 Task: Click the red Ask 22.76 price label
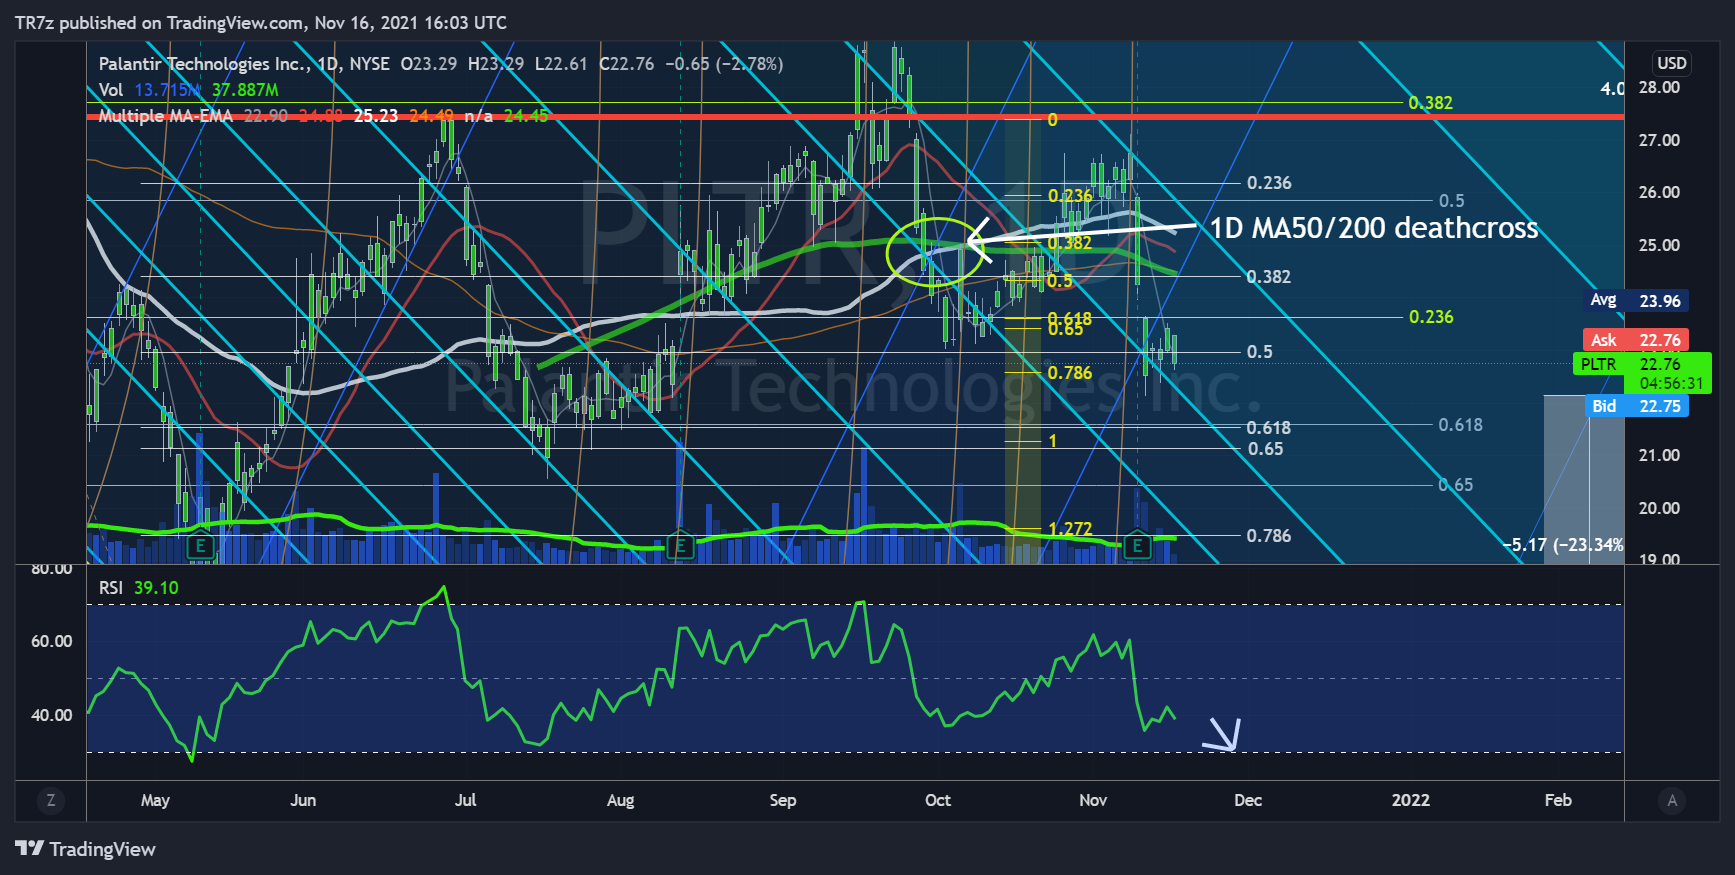click(1636, 340)
